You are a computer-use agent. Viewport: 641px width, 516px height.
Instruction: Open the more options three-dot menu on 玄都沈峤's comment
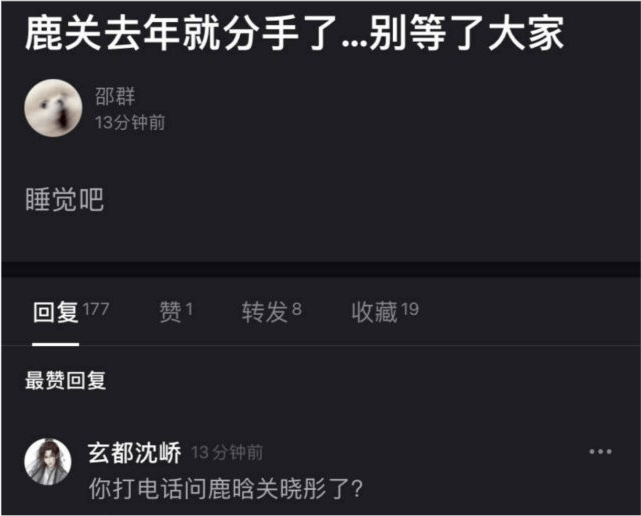[600, 451]
